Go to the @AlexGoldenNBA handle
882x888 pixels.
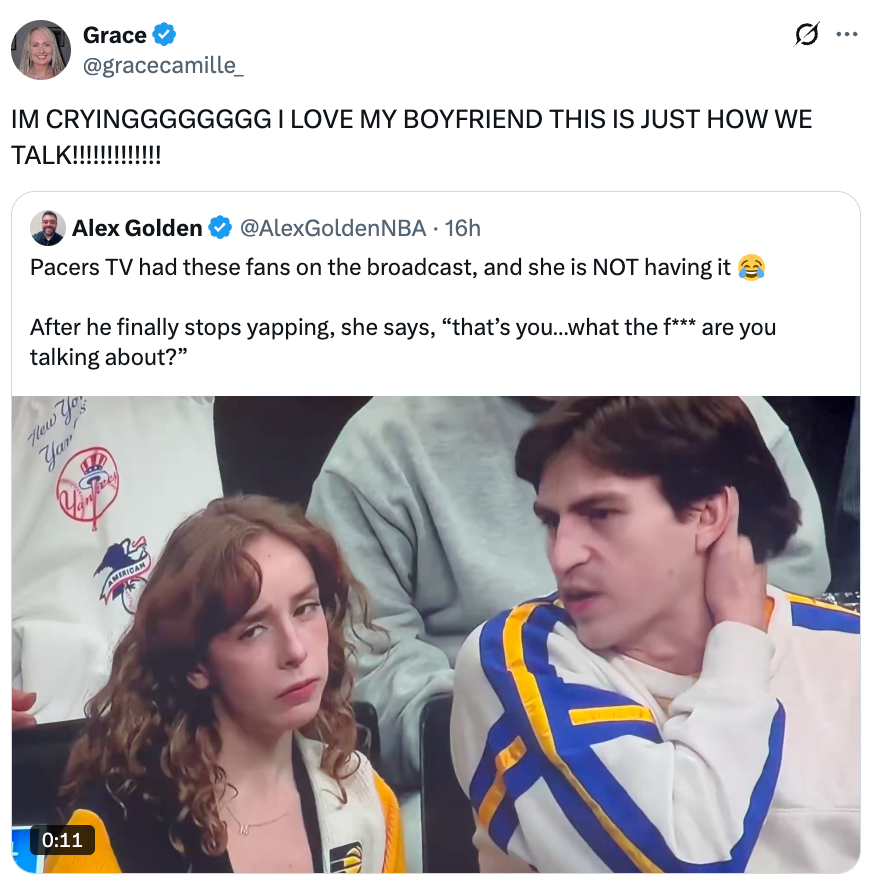point(333,228)
